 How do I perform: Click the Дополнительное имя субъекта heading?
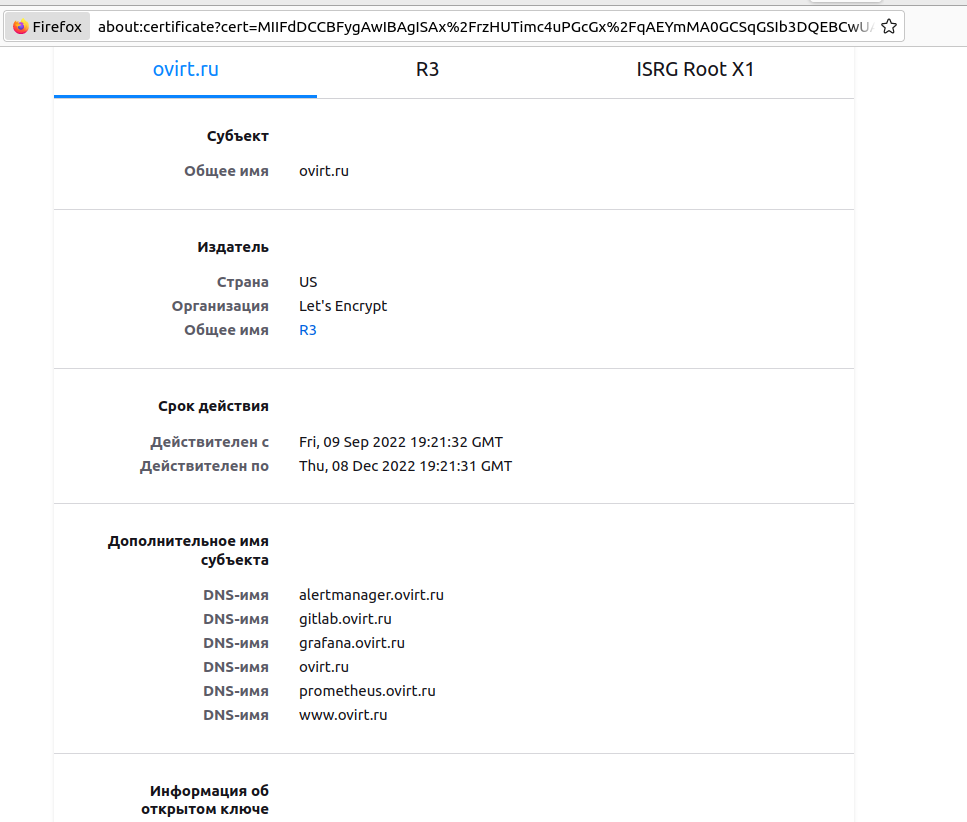coord(188,550)
